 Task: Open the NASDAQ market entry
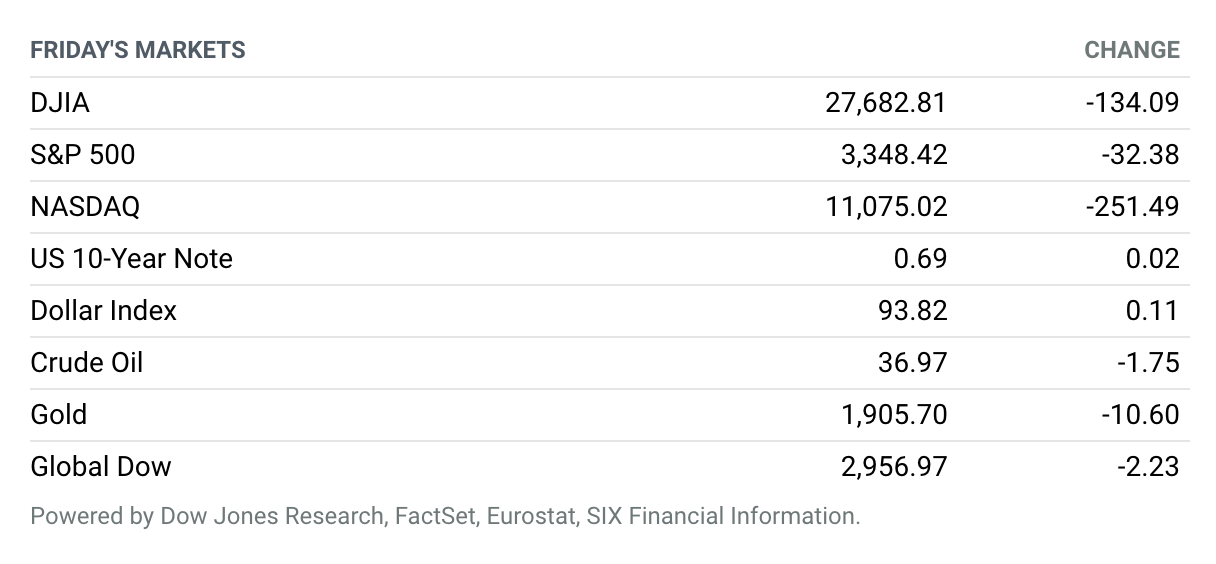click(x=85, y=206)
